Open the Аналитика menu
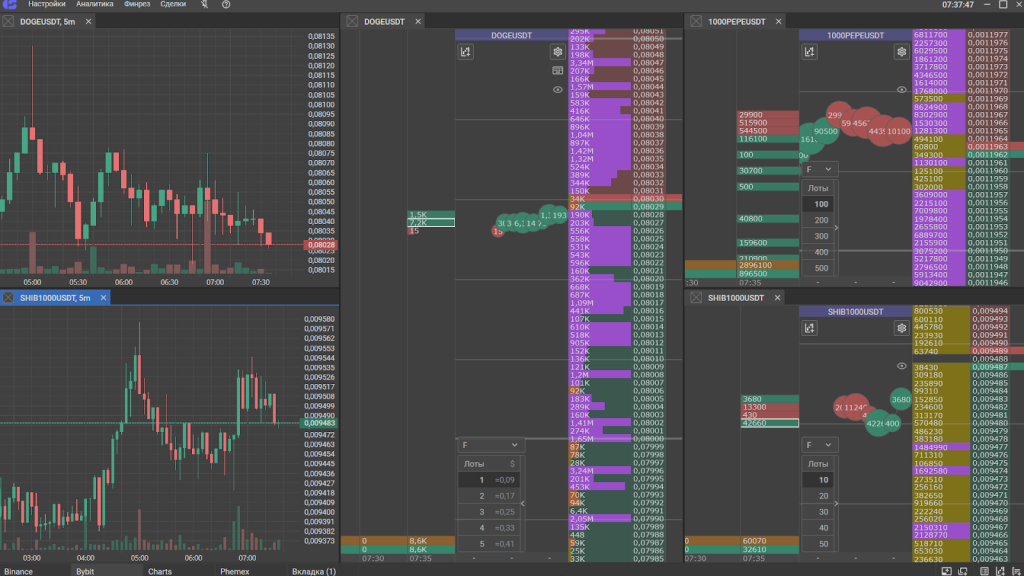 click(x=95, y=5)
